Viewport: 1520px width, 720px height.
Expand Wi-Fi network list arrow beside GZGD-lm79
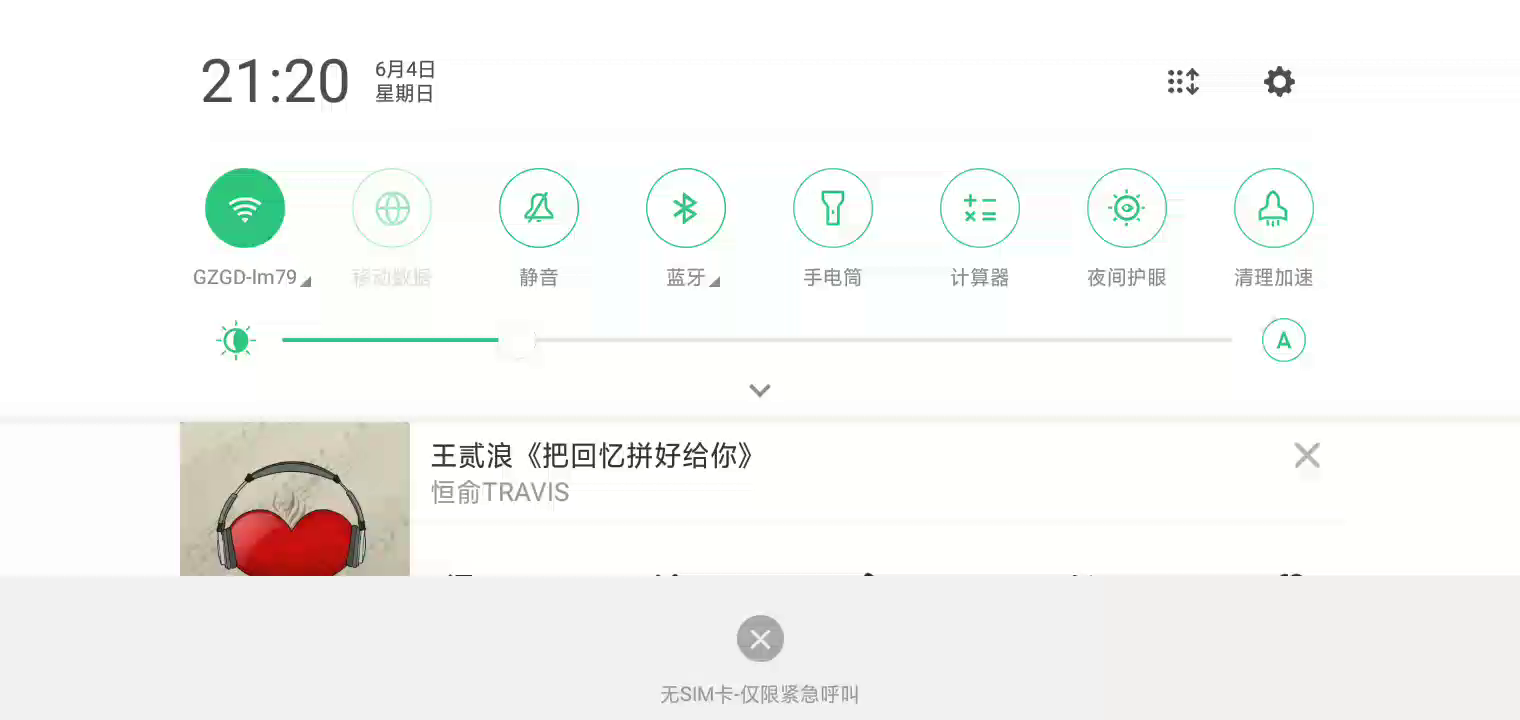point(306,282)
